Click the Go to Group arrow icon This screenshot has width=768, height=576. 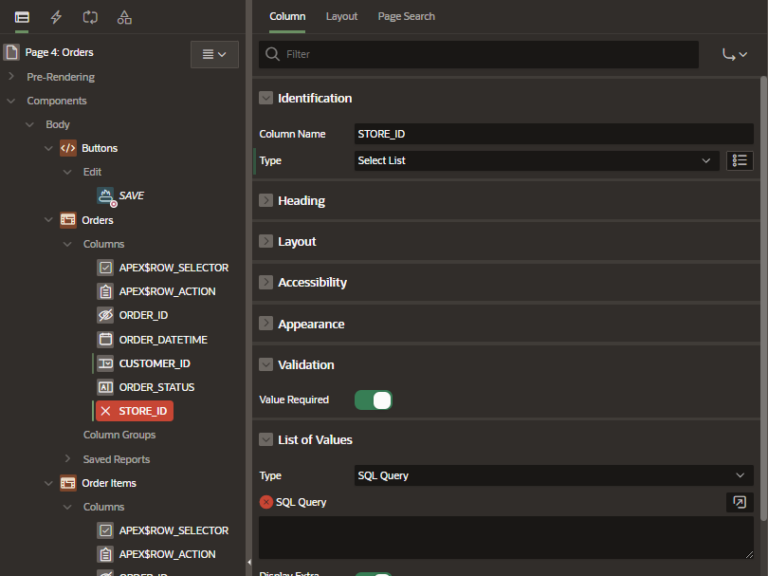click(734, 54)
